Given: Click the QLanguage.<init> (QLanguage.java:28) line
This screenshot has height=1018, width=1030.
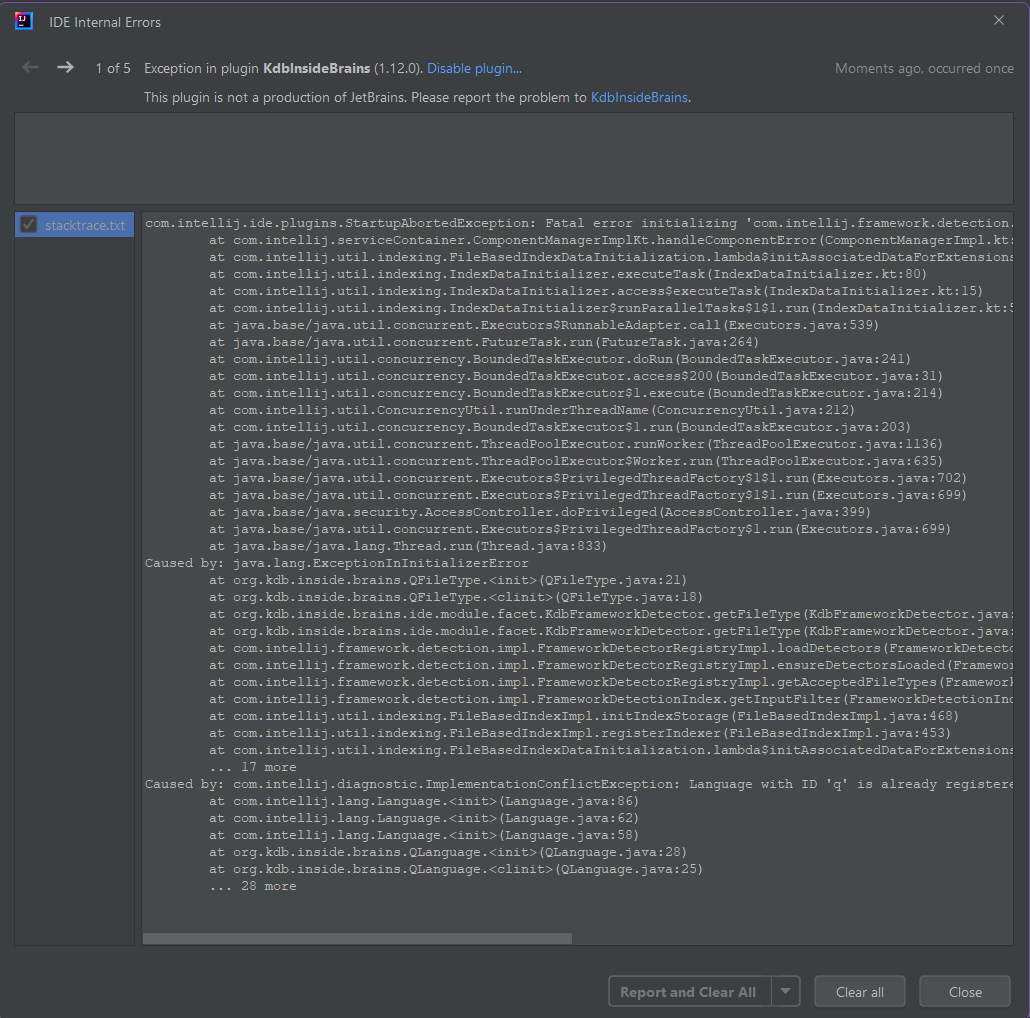Looking at the screenshot, I should [448, 852].
